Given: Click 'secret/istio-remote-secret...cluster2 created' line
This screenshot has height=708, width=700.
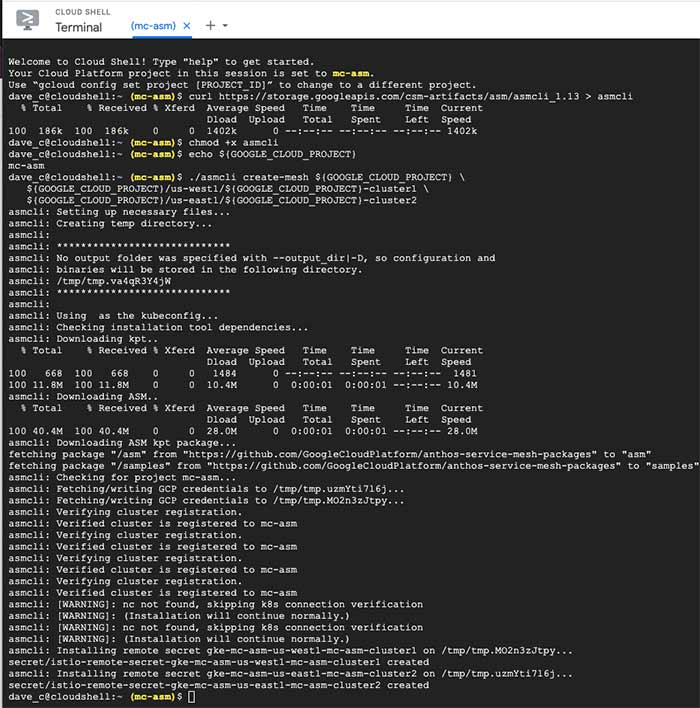Looking at the screenshot, I should [x=219, y=685].
